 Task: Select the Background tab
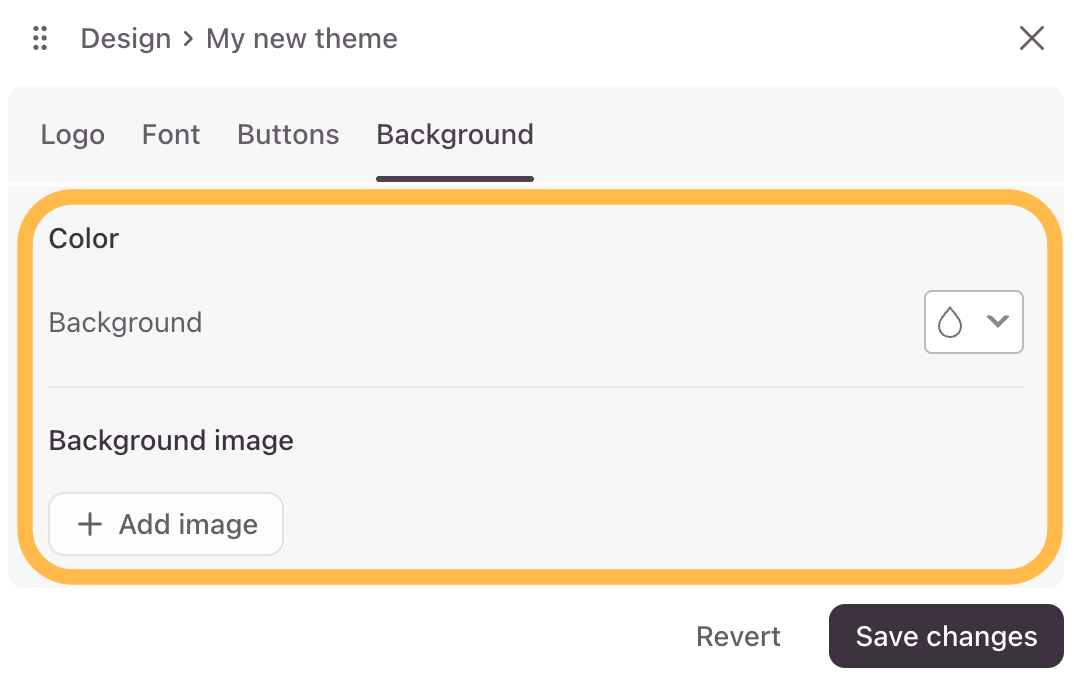[x=455, y=134]
